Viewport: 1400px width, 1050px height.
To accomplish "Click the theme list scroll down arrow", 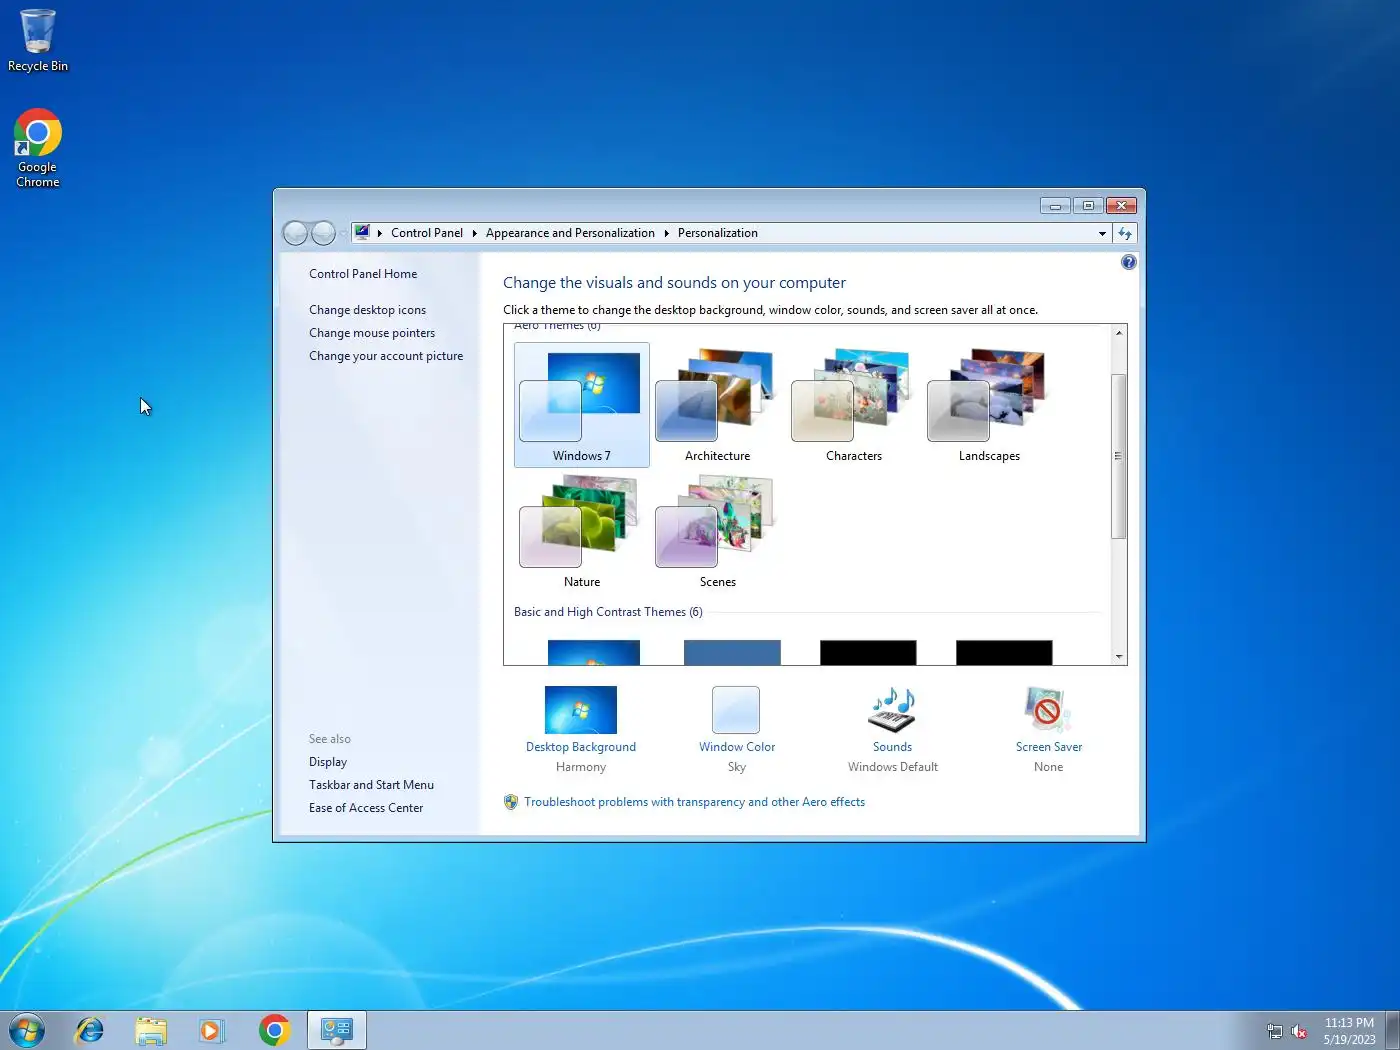I will (x=1119, y=657).
